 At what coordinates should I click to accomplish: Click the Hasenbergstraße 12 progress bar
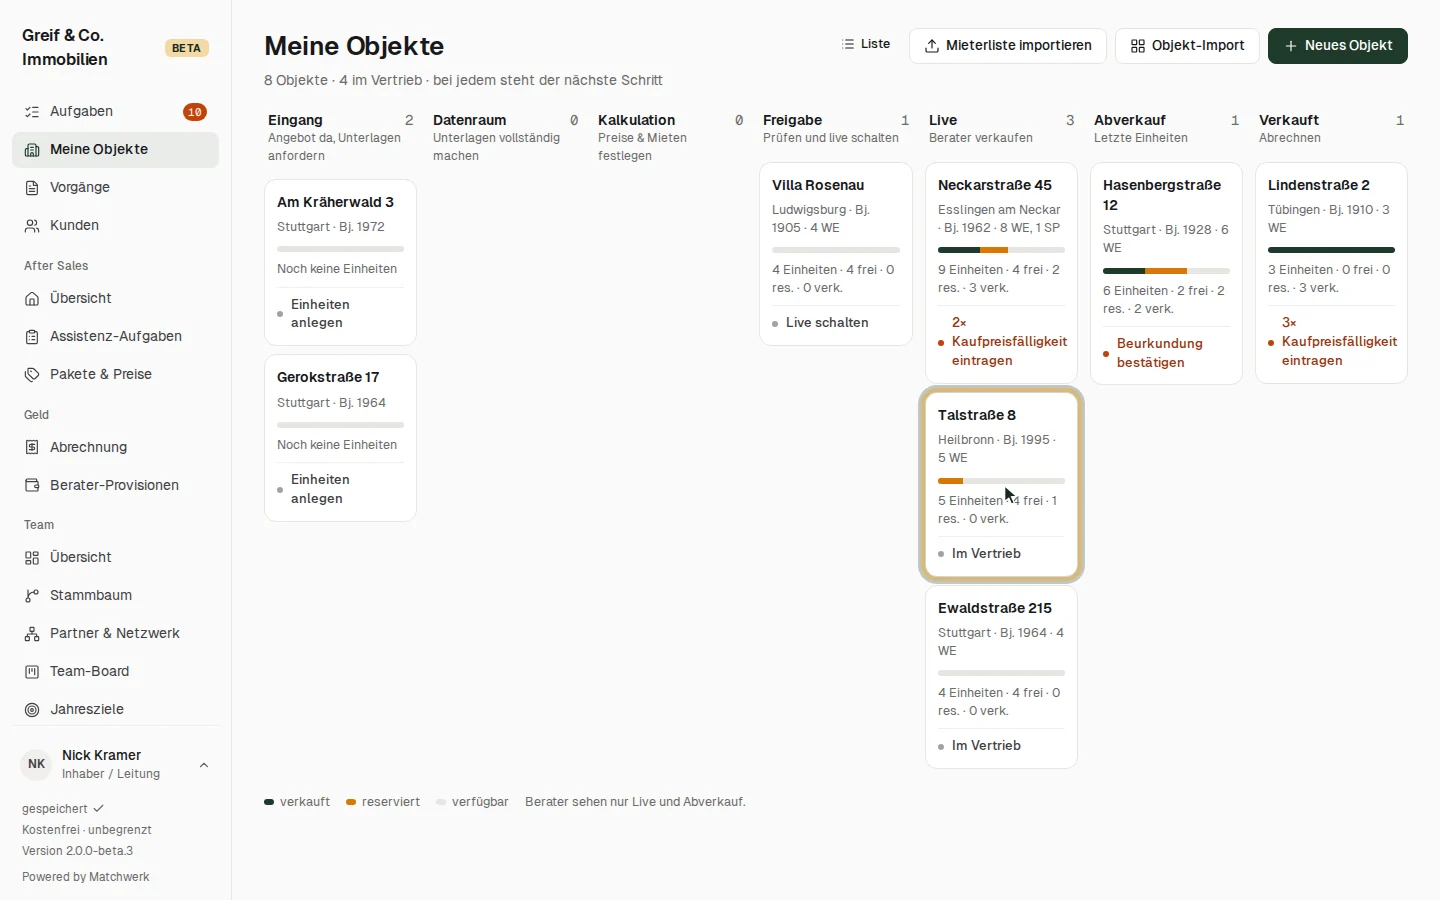tap(1166, 271)
